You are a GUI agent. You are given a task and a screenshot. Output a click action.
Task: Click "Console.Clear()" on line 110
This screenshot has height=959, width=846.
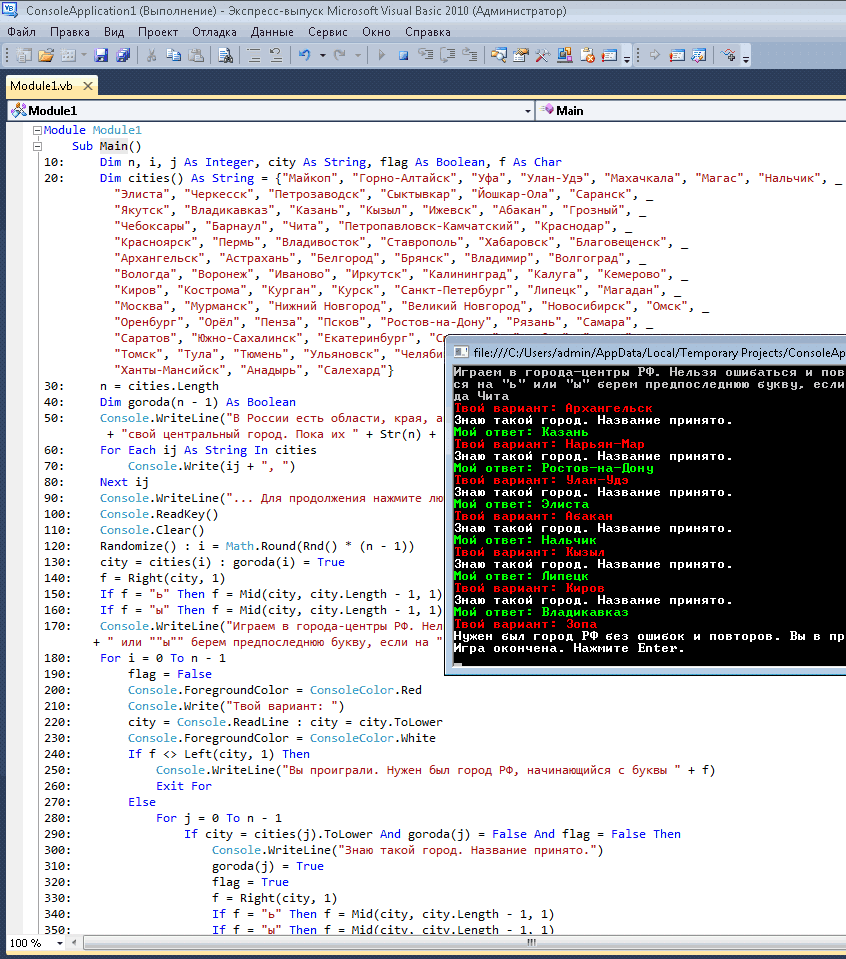click(152, 530)
